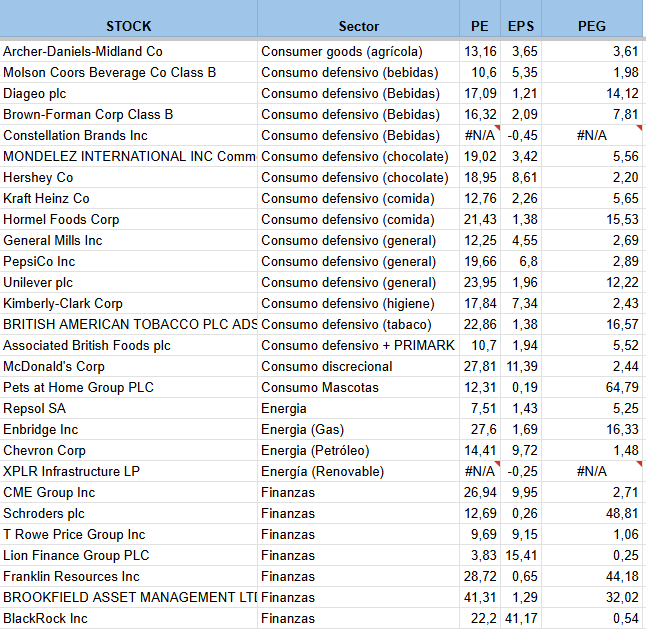Select PEG value 16,57 for British American Tobacco
The image size is (646, 629).
[592, 325]
